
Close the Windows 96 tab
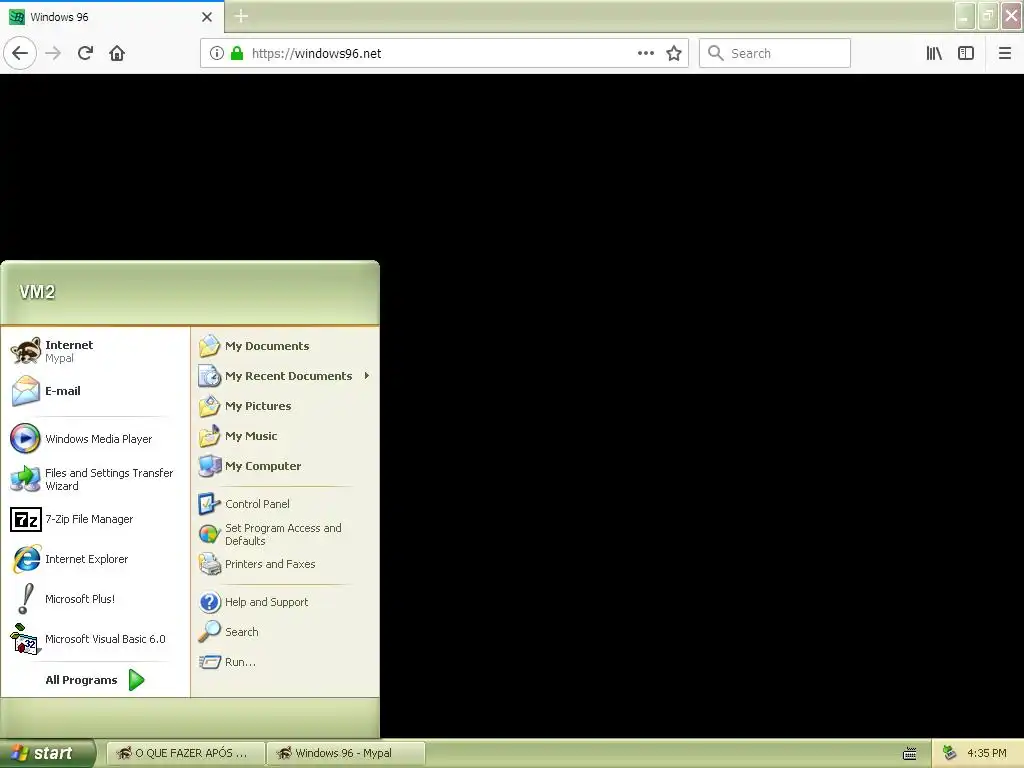tap(207, 17)
